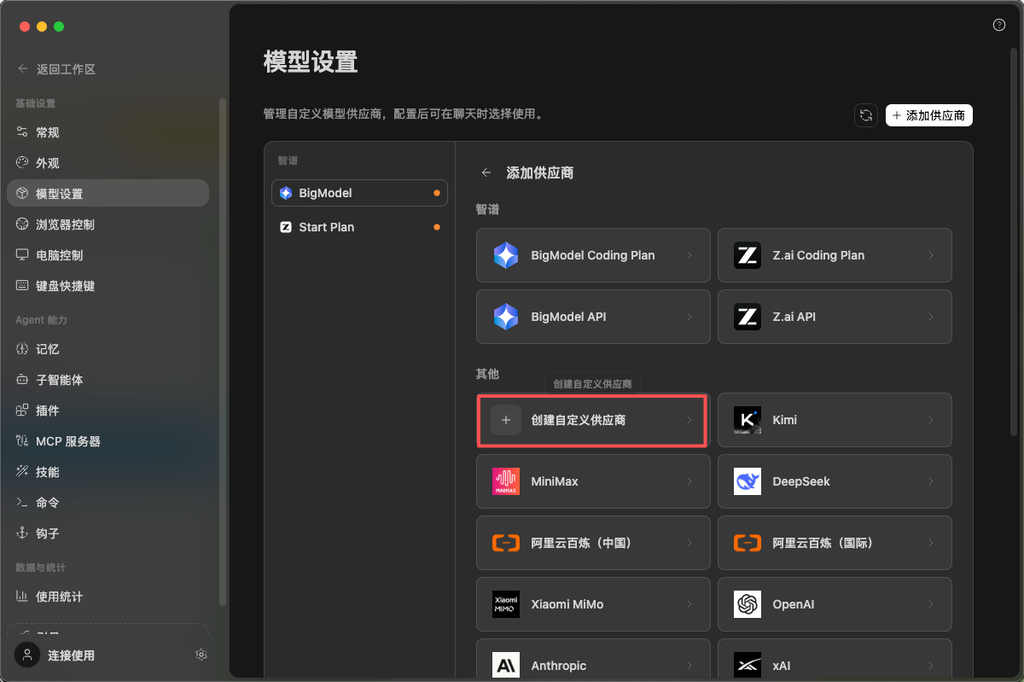
Task: Click the 返回工作区 back arrow icon
Action: (23, 69)
